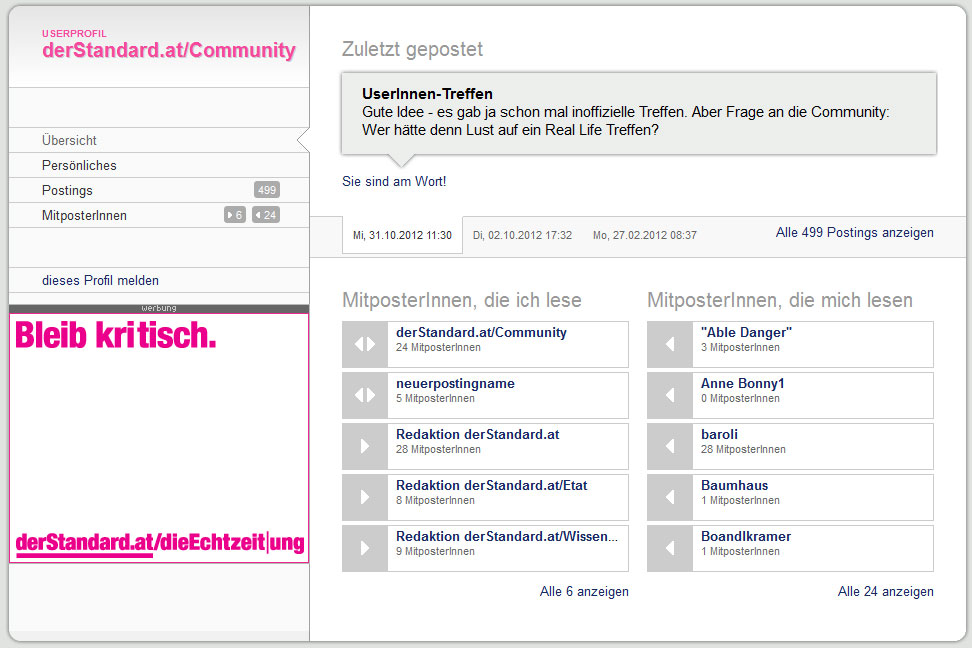Open the Redaktion derStandard.at/Wissen... profile
This screenshot has width=972, height=648.
click(507, 536)
